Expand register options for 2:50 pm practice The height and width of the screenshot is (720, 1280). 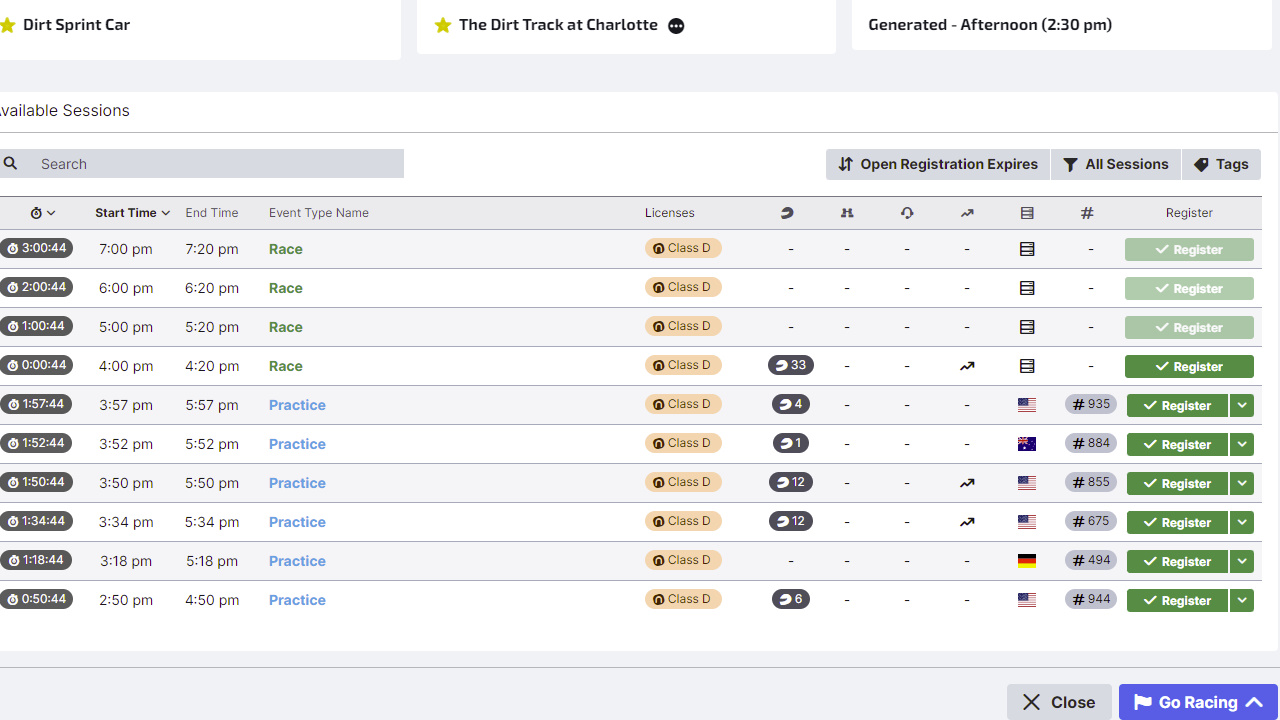1242,600
